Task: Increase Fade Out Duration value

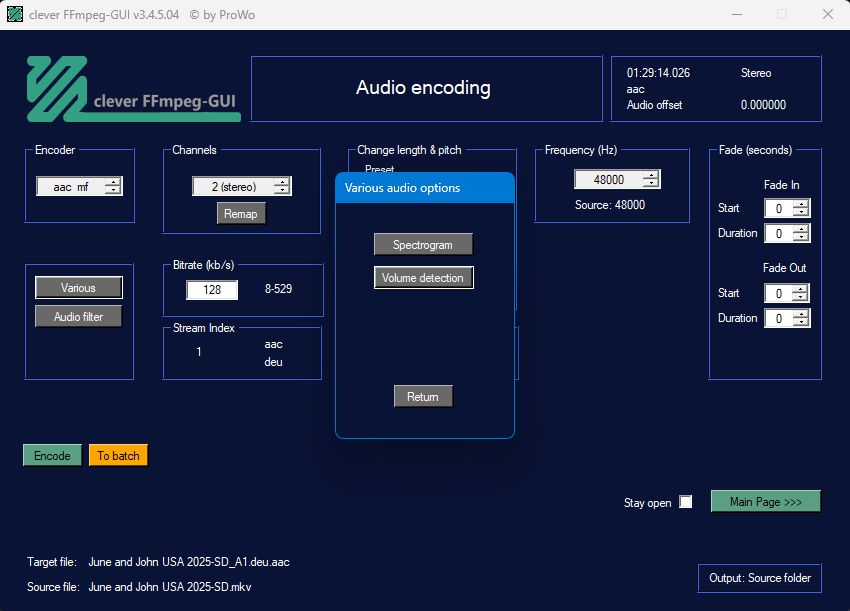Action: (x=801, y=314)
